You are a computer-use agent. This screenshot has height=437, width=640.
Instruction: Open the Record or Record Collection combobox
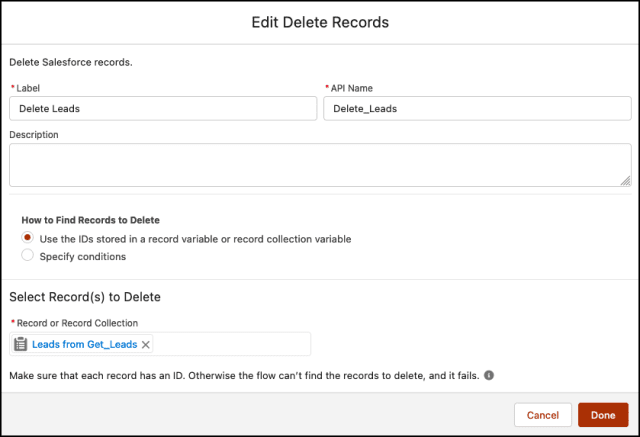pyautogui.click(x=230, y=344)
